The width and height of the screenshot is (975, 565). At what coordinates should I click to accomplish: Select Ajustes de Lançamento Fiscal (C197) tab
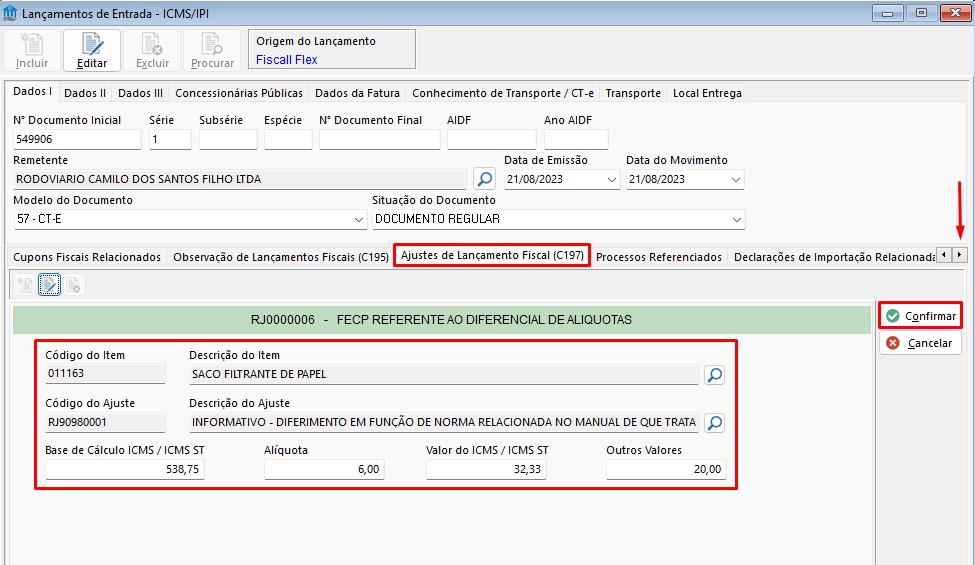coord(492,255)
